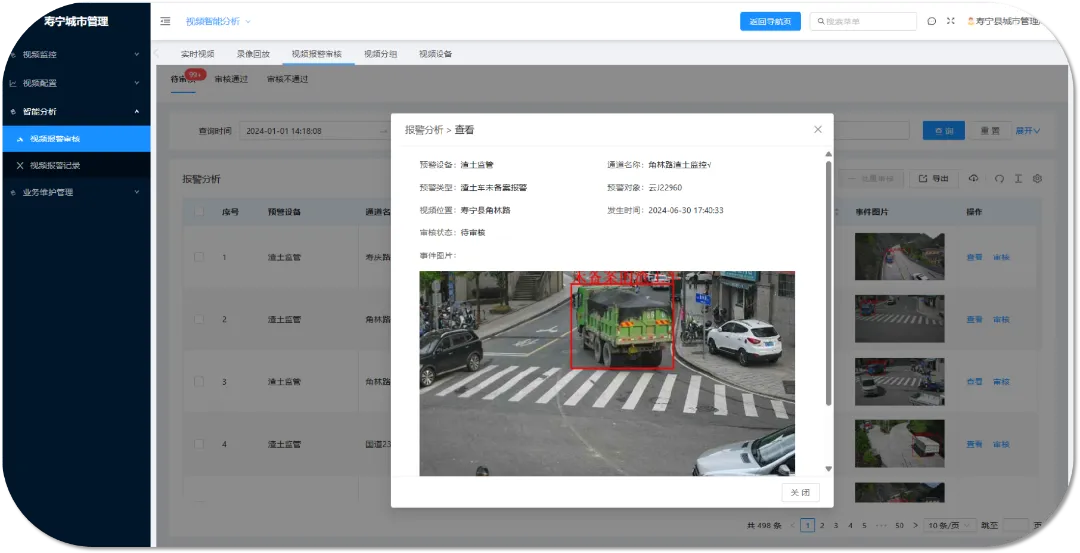Check the checkbox for row 1
1080x553 pixels.
(199, 257)
